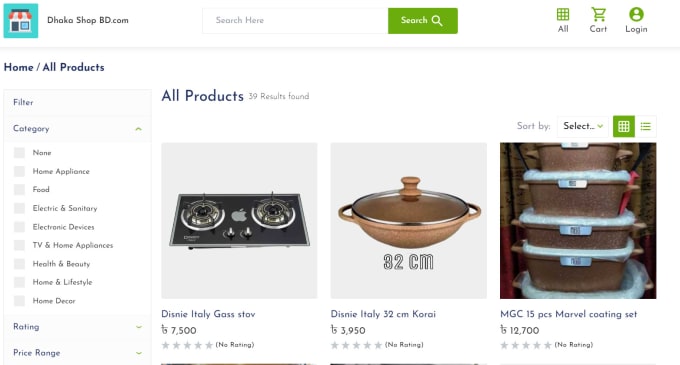
Task: Click the magnifier Search button
Action: tap(422, 20)
